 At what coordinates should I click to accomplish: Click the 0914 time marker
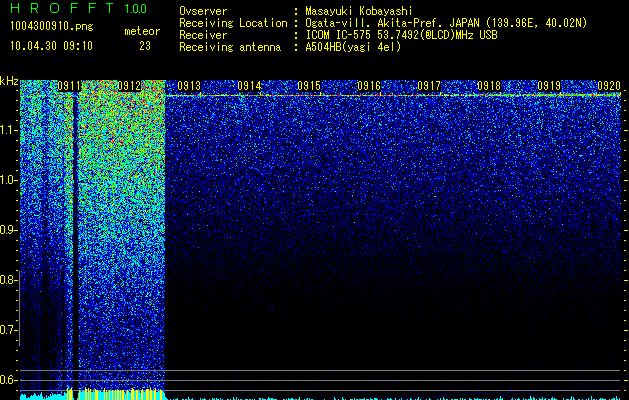click(249, 86)
